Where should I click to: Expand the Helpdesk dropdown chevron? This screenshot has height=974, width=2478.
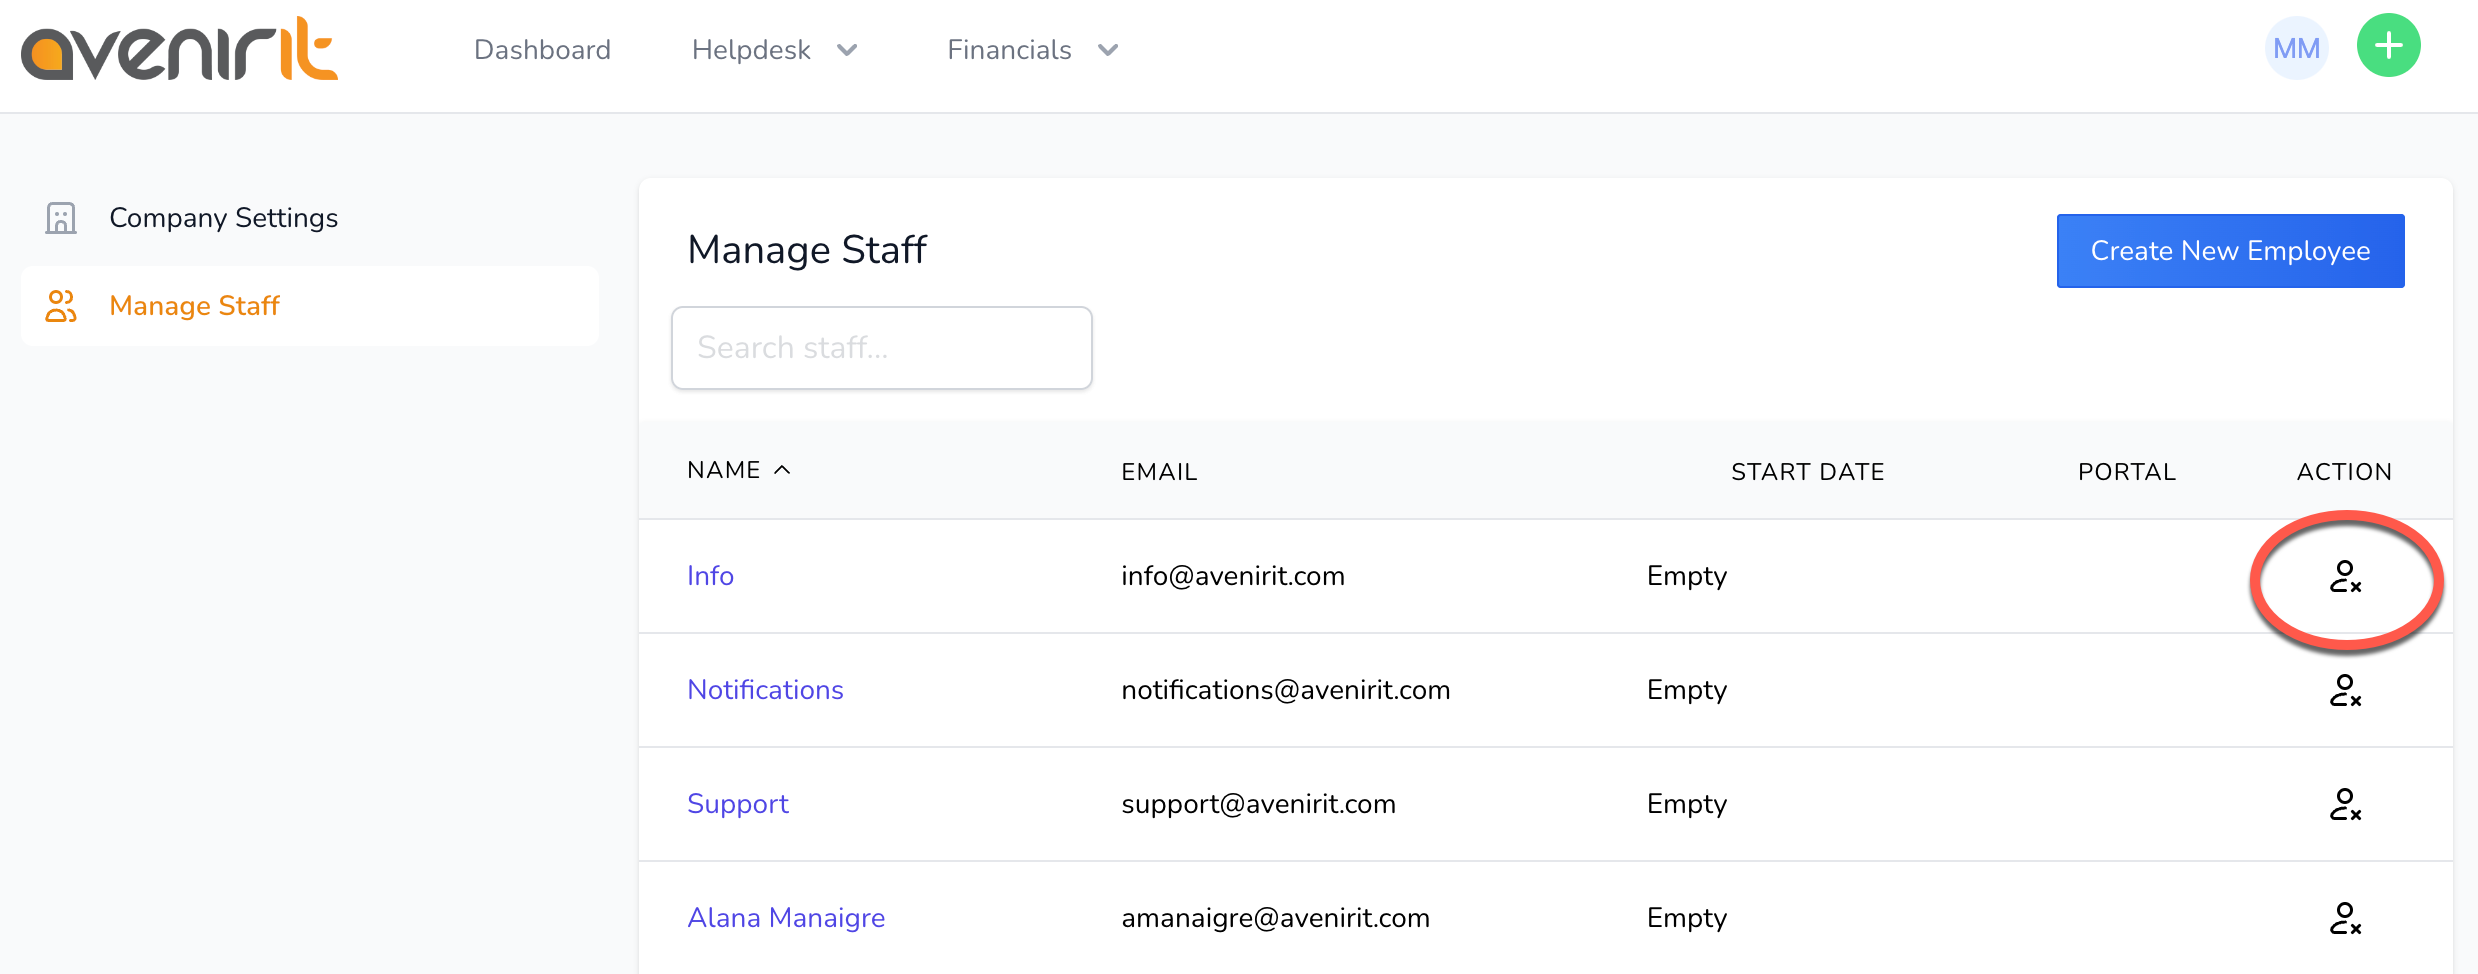[x=847, y=50]
